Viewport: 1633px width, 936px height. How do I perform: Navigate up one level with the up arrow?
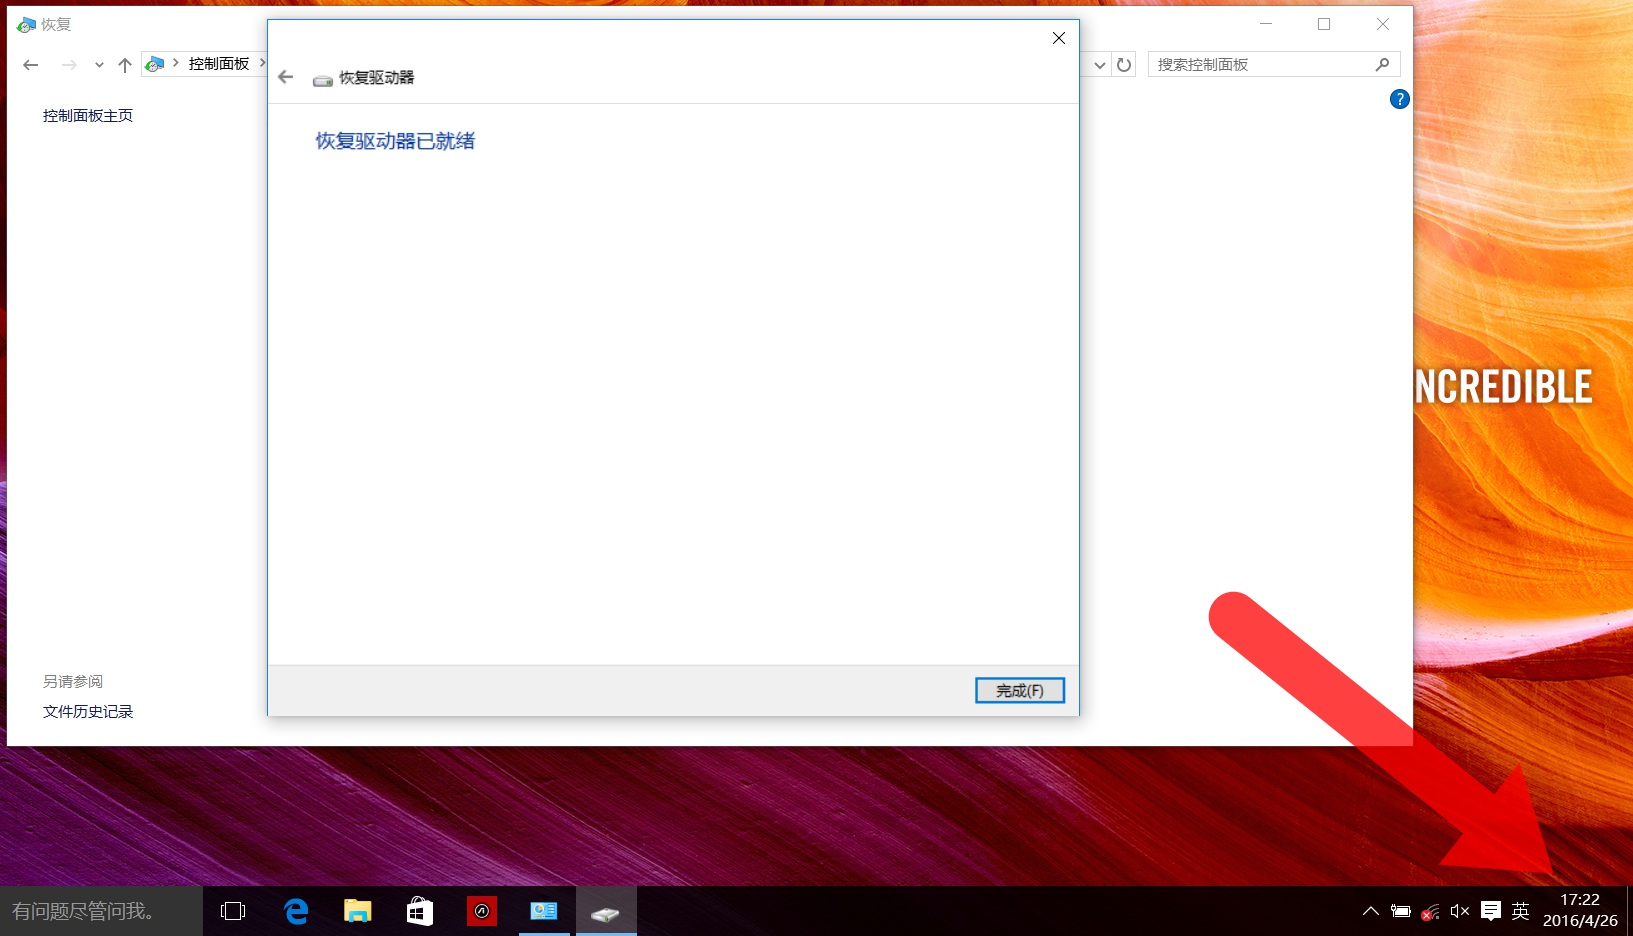(x=124, y=64)
